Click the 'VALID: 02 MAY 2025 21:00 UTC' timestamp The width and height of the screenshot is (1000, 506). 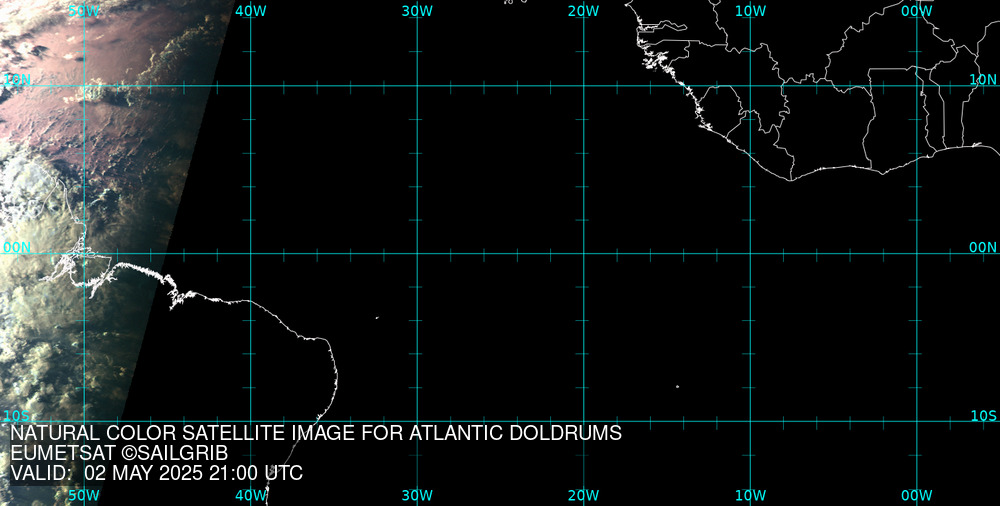(157, 473)
